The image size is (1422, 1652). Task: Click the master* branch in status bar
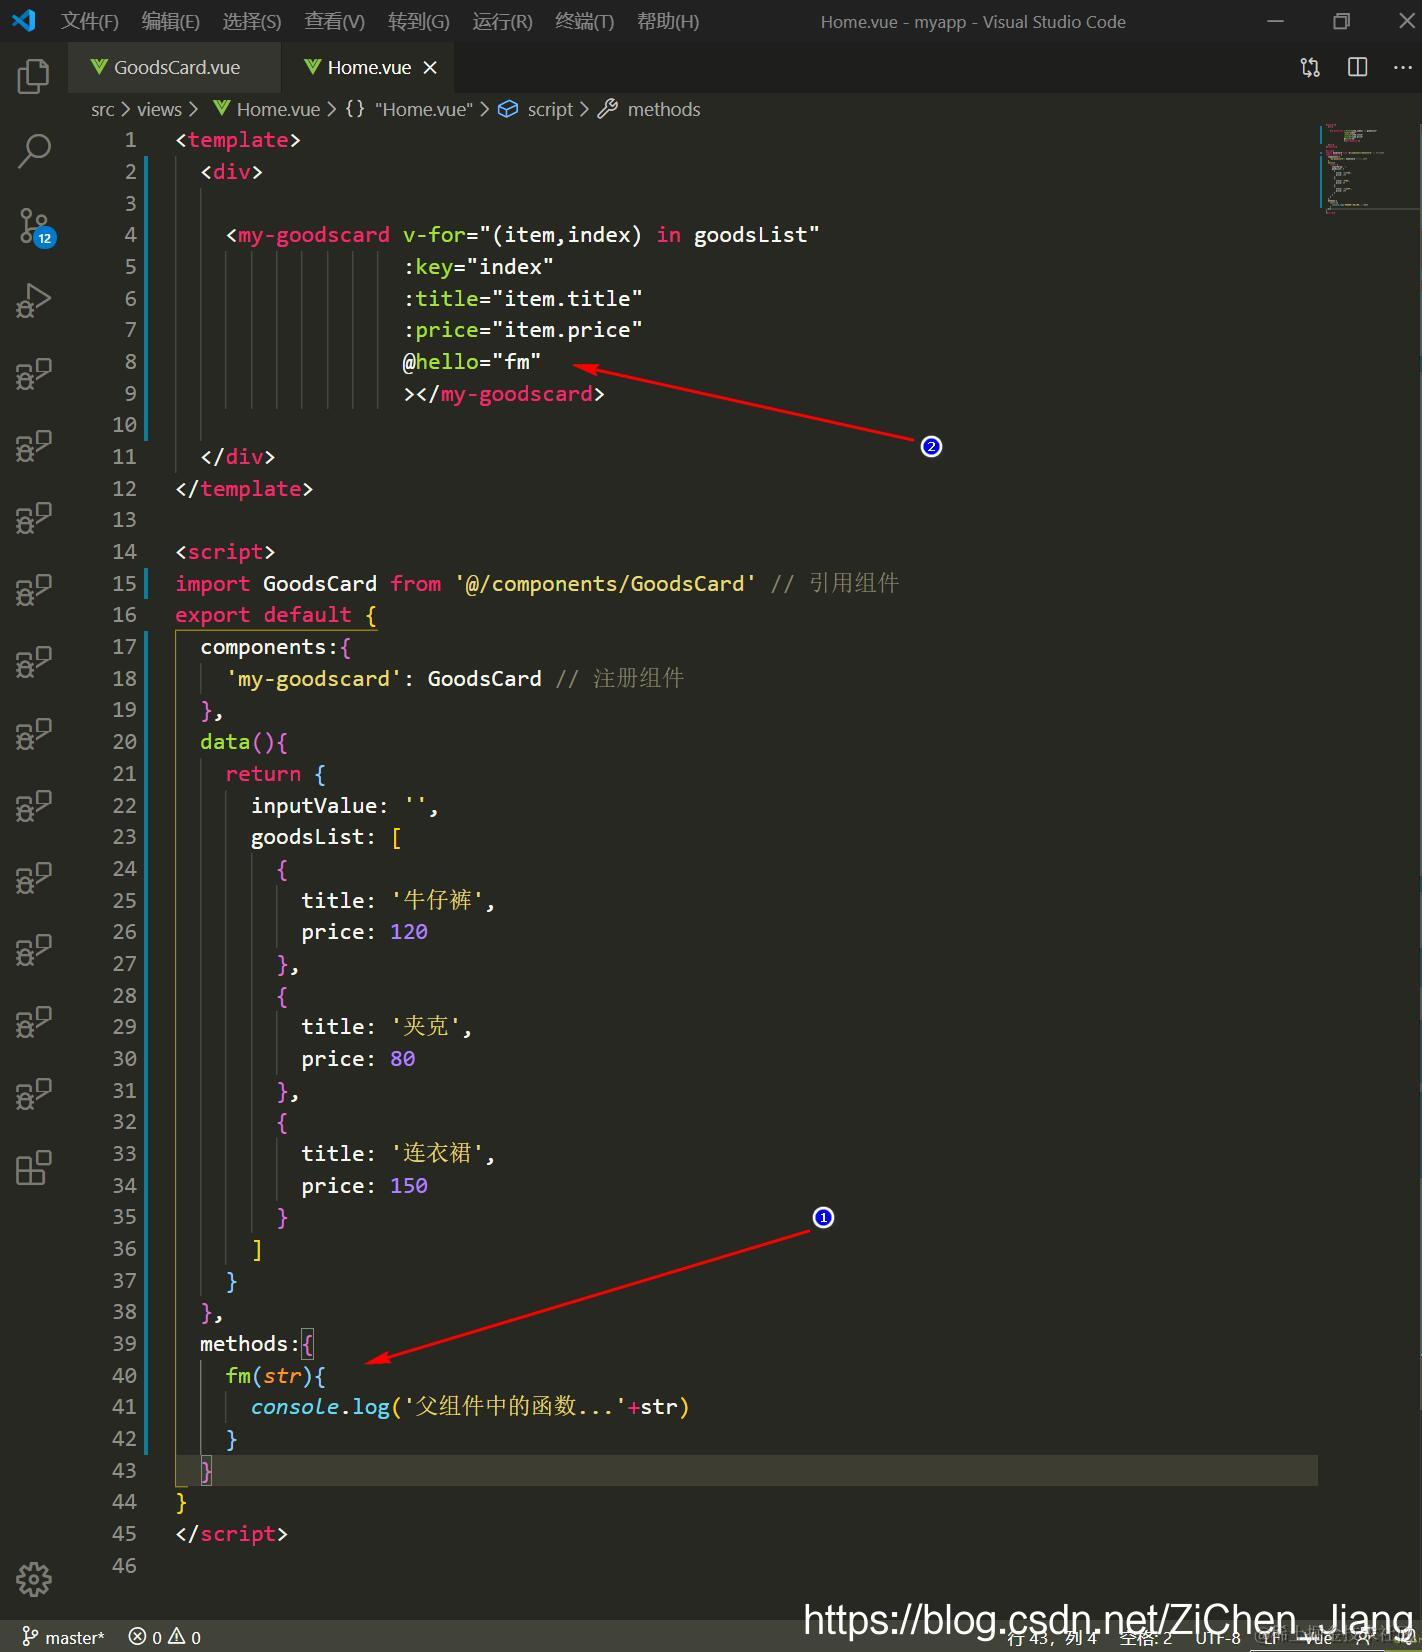pos(64,1637)
